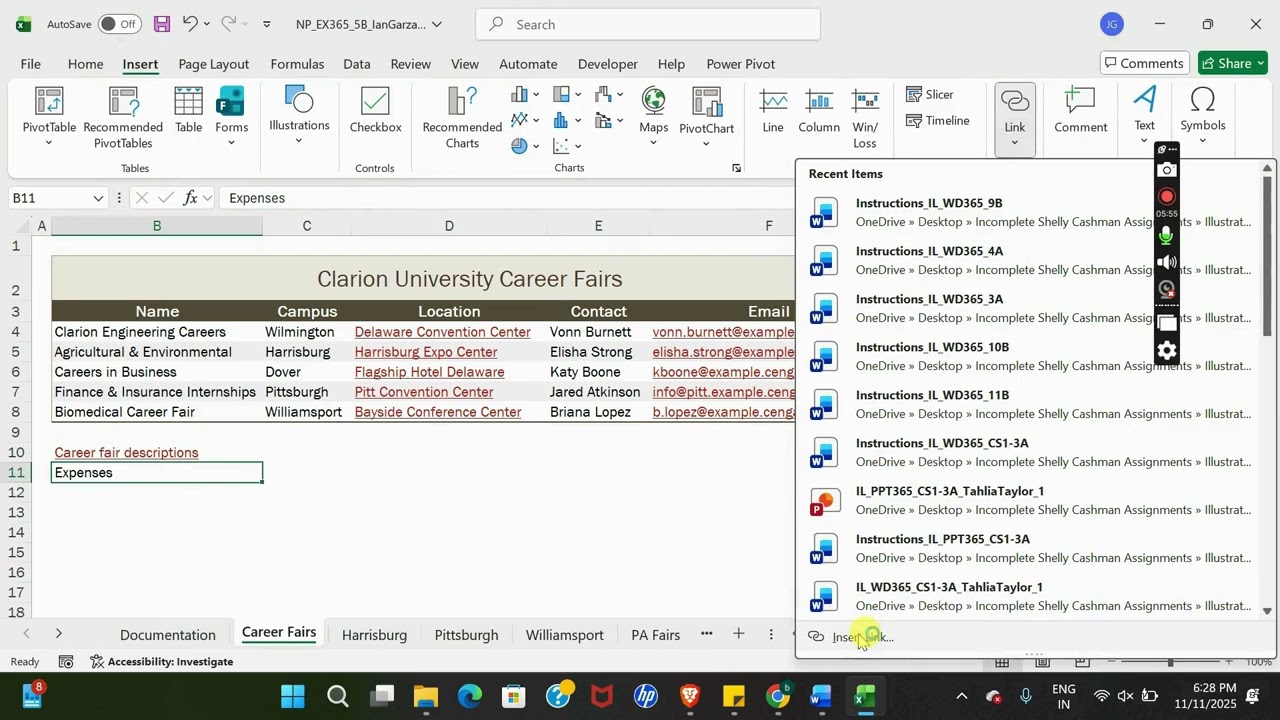Choose recent item Instructions_IL_WD365_9B
Viewport: 1280px width, 720px height.
1030,212
